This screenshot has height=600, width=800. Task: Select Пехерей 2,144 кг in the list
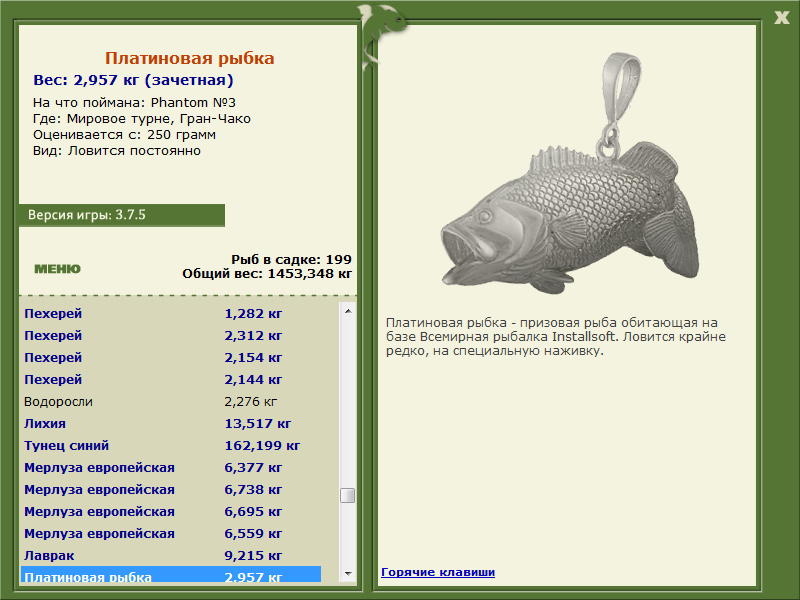click(x=171, y=379)
